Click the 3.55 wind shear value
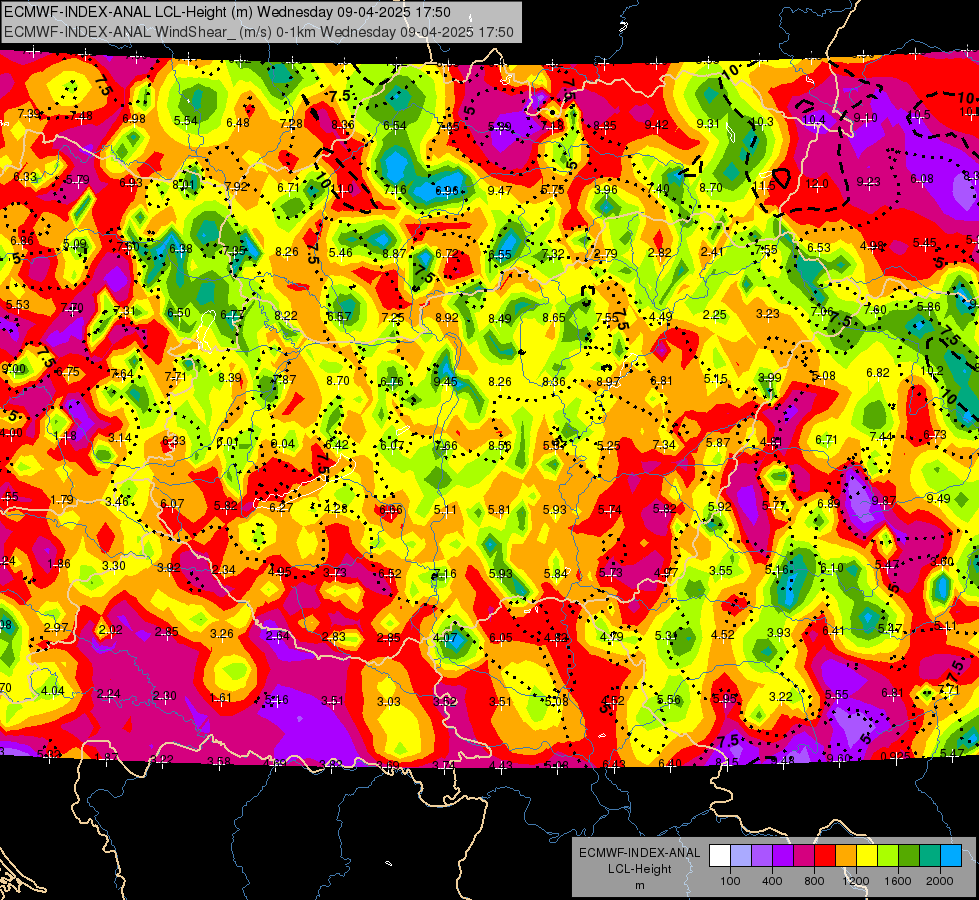979x900 pixels. (x=721, y=570)
